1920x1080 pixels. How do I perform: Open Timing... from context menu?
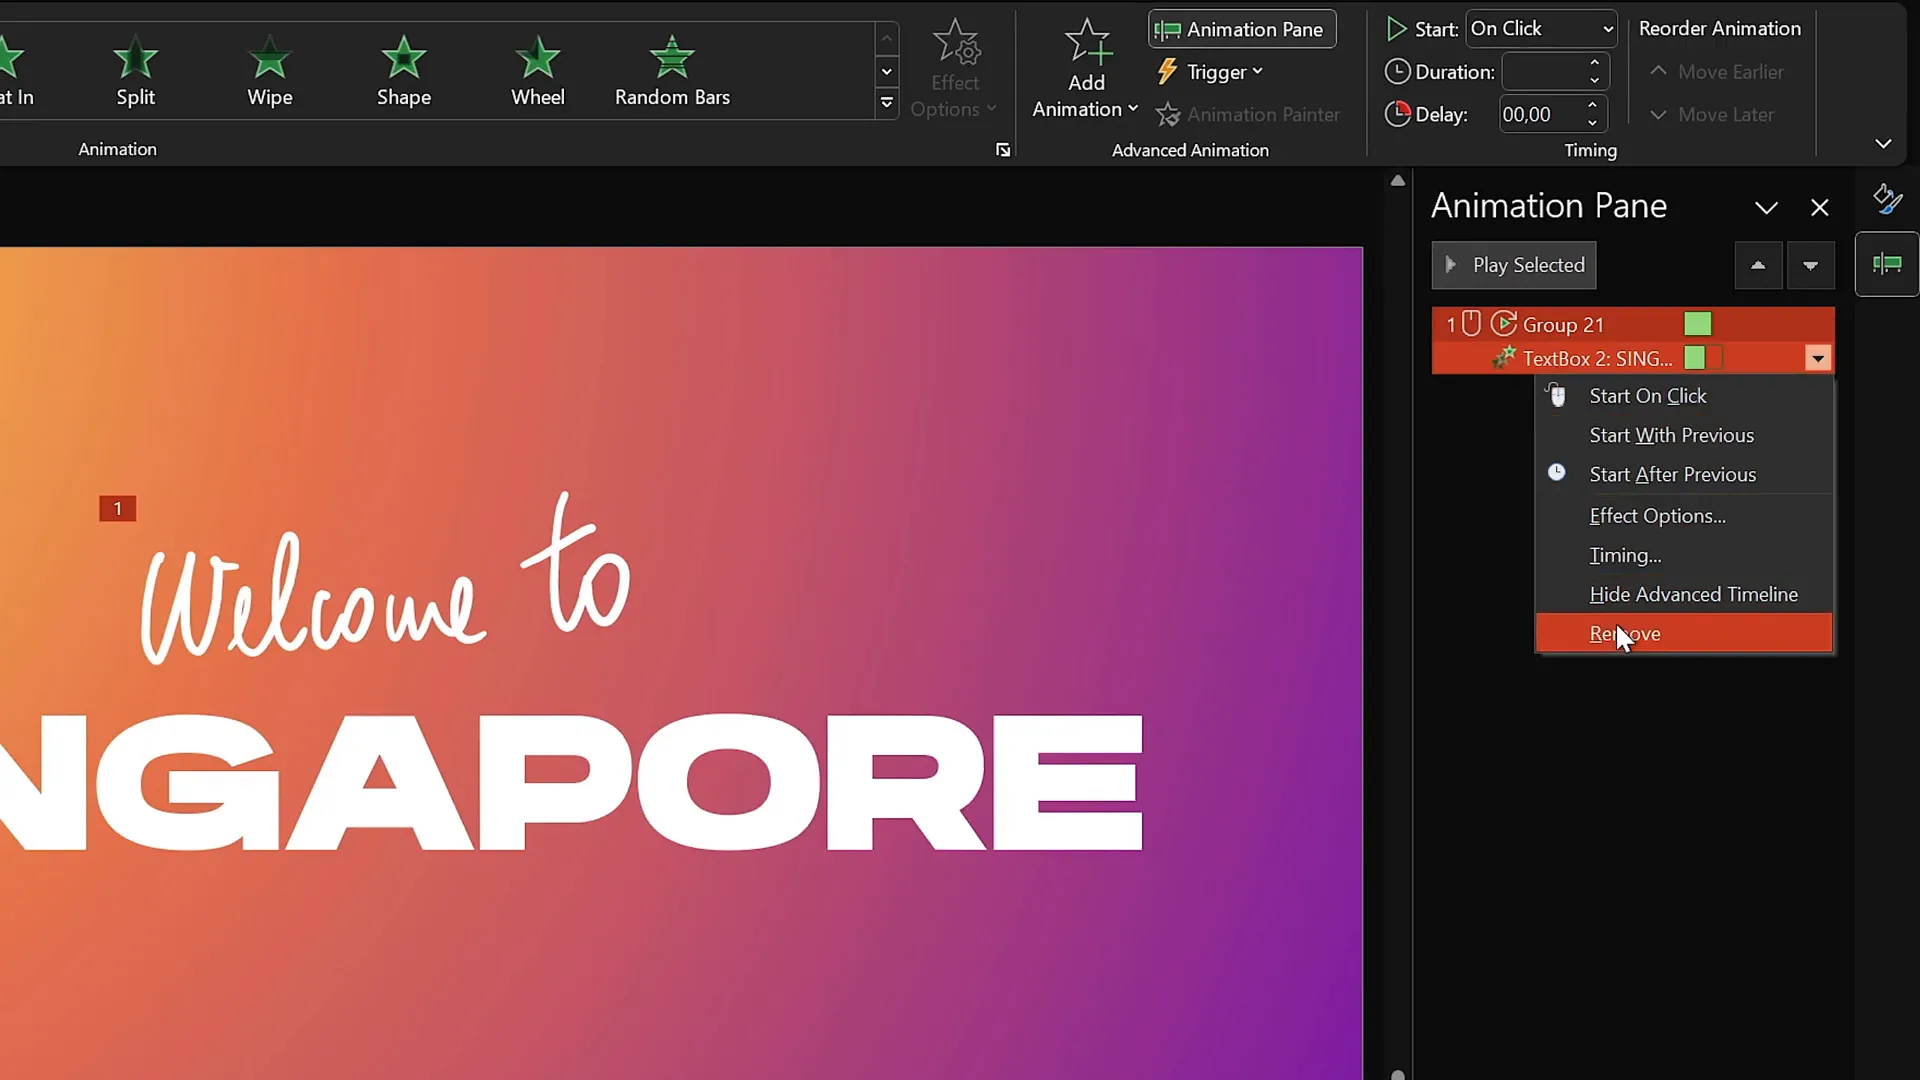click(1684, 555)
